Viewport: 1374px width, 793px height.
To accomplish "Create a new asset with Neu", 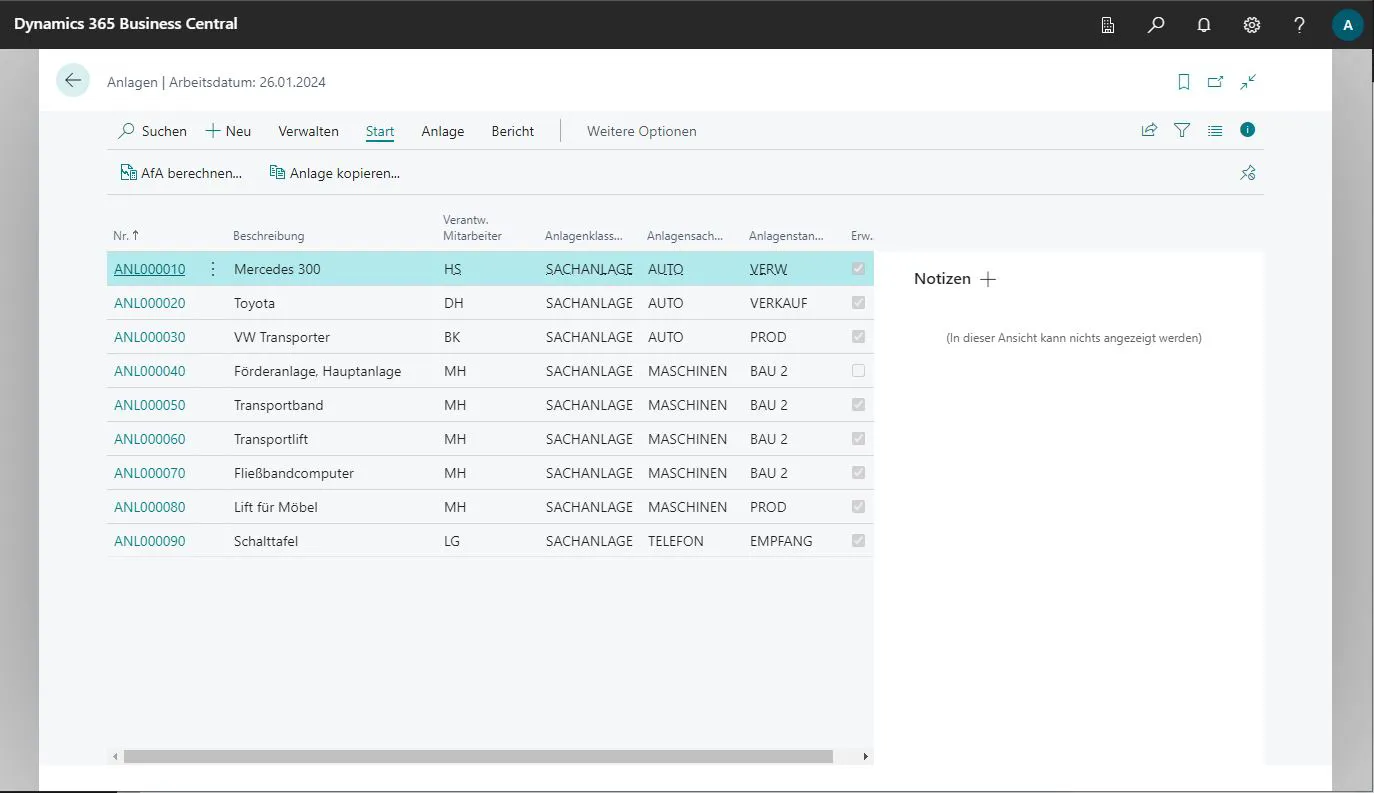I will [228, 131].
